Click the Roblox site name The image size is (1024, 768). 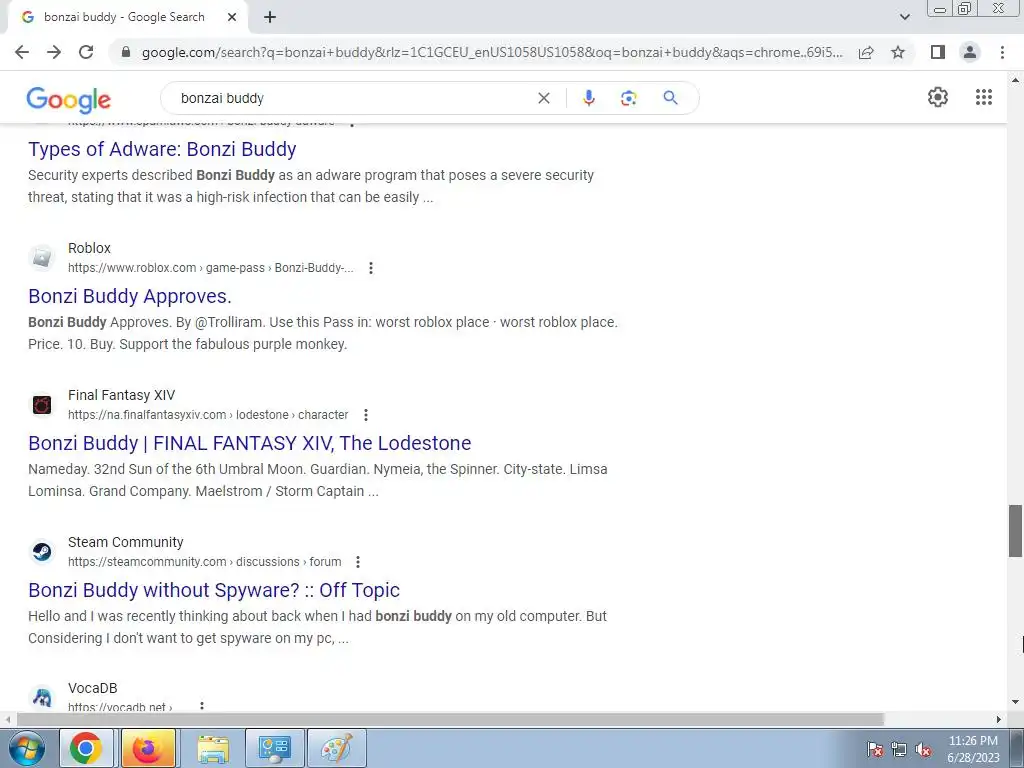(89, 248)
